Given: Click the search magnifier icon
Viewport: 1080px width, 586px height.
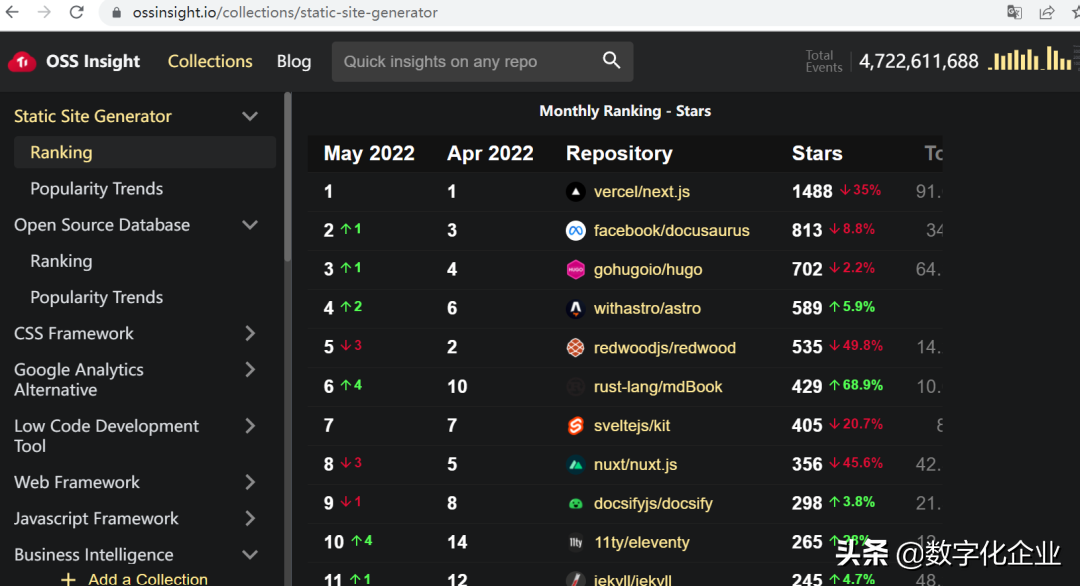Looking at the screenshot, I should coord(612,61).
